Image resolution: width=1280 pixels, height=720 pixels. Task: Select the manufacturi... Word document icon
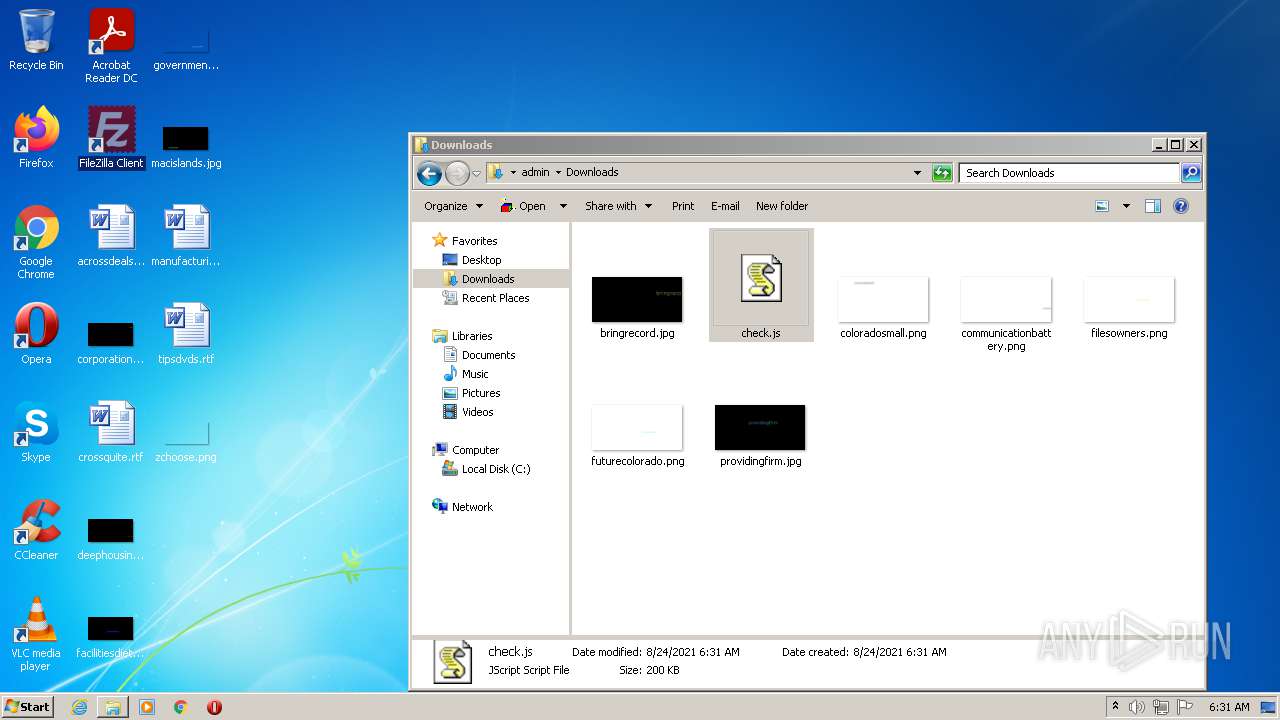click(186, 235)
